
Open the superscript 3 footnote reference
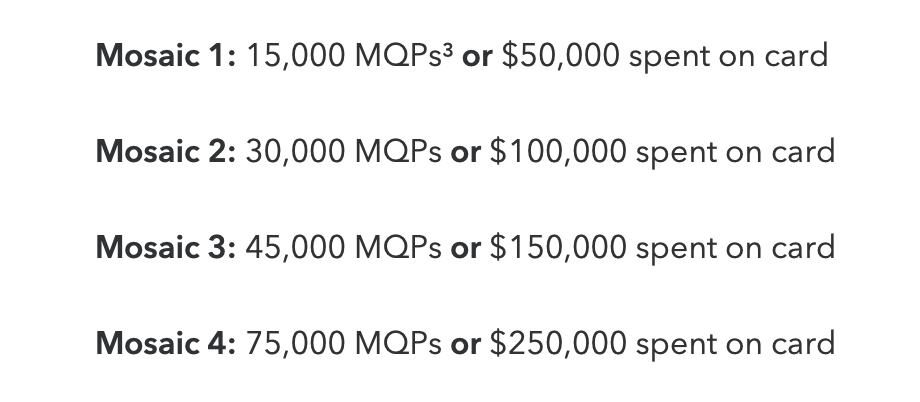click(448, 50)
